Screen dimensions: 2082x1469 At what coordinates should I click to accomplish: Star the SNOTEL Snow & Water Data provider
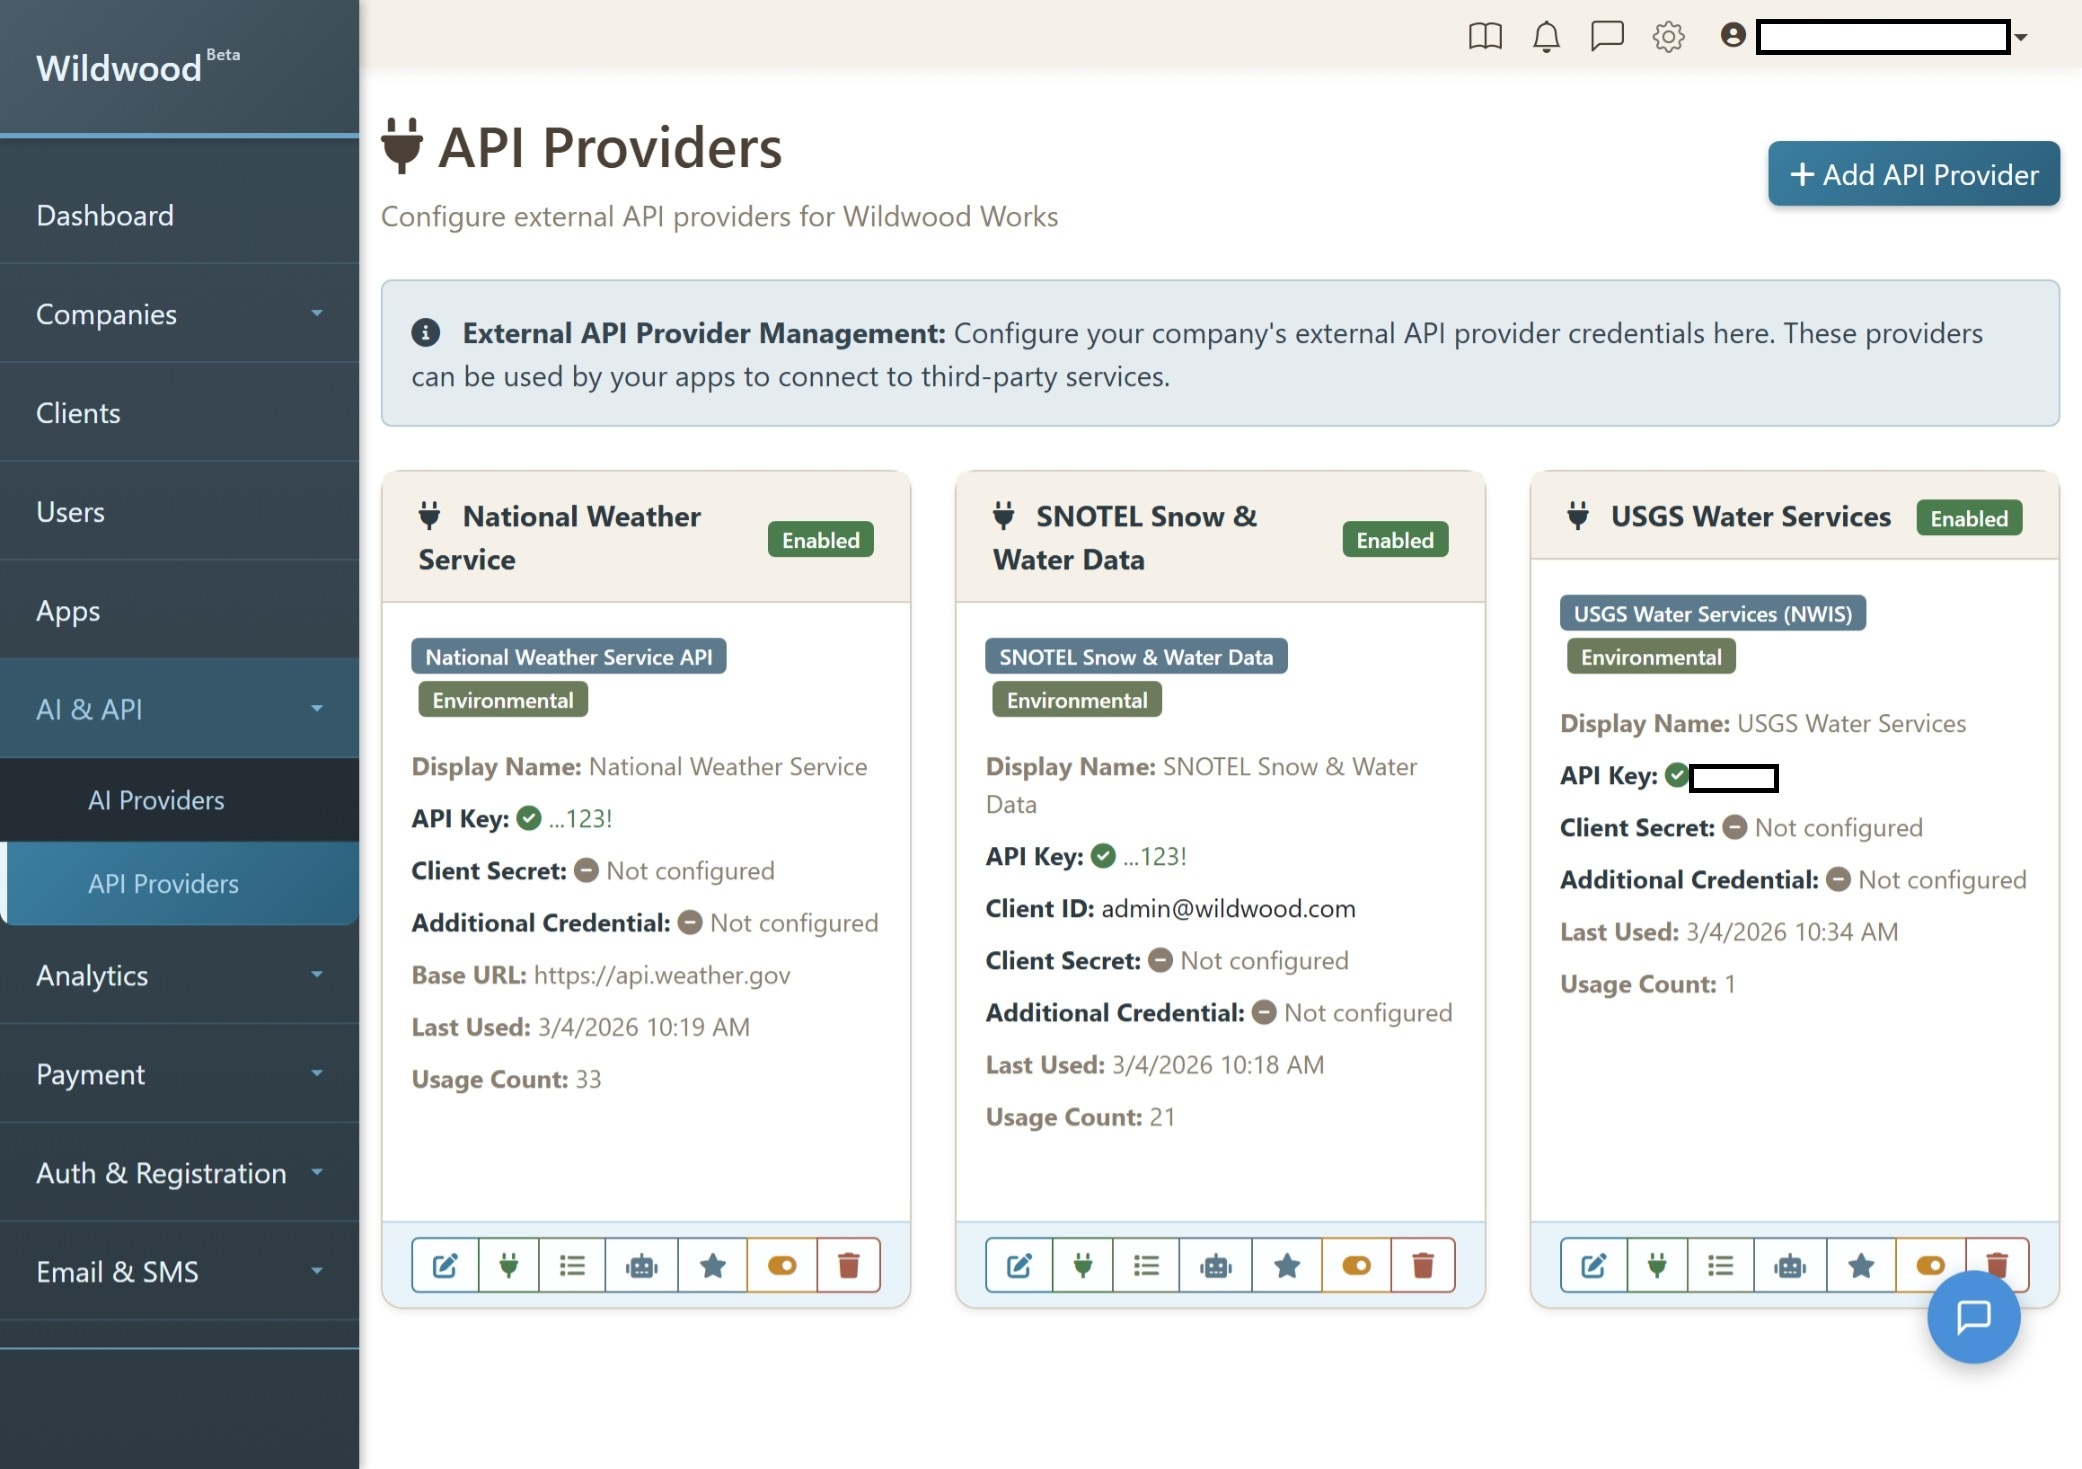coord(1288,1264)
